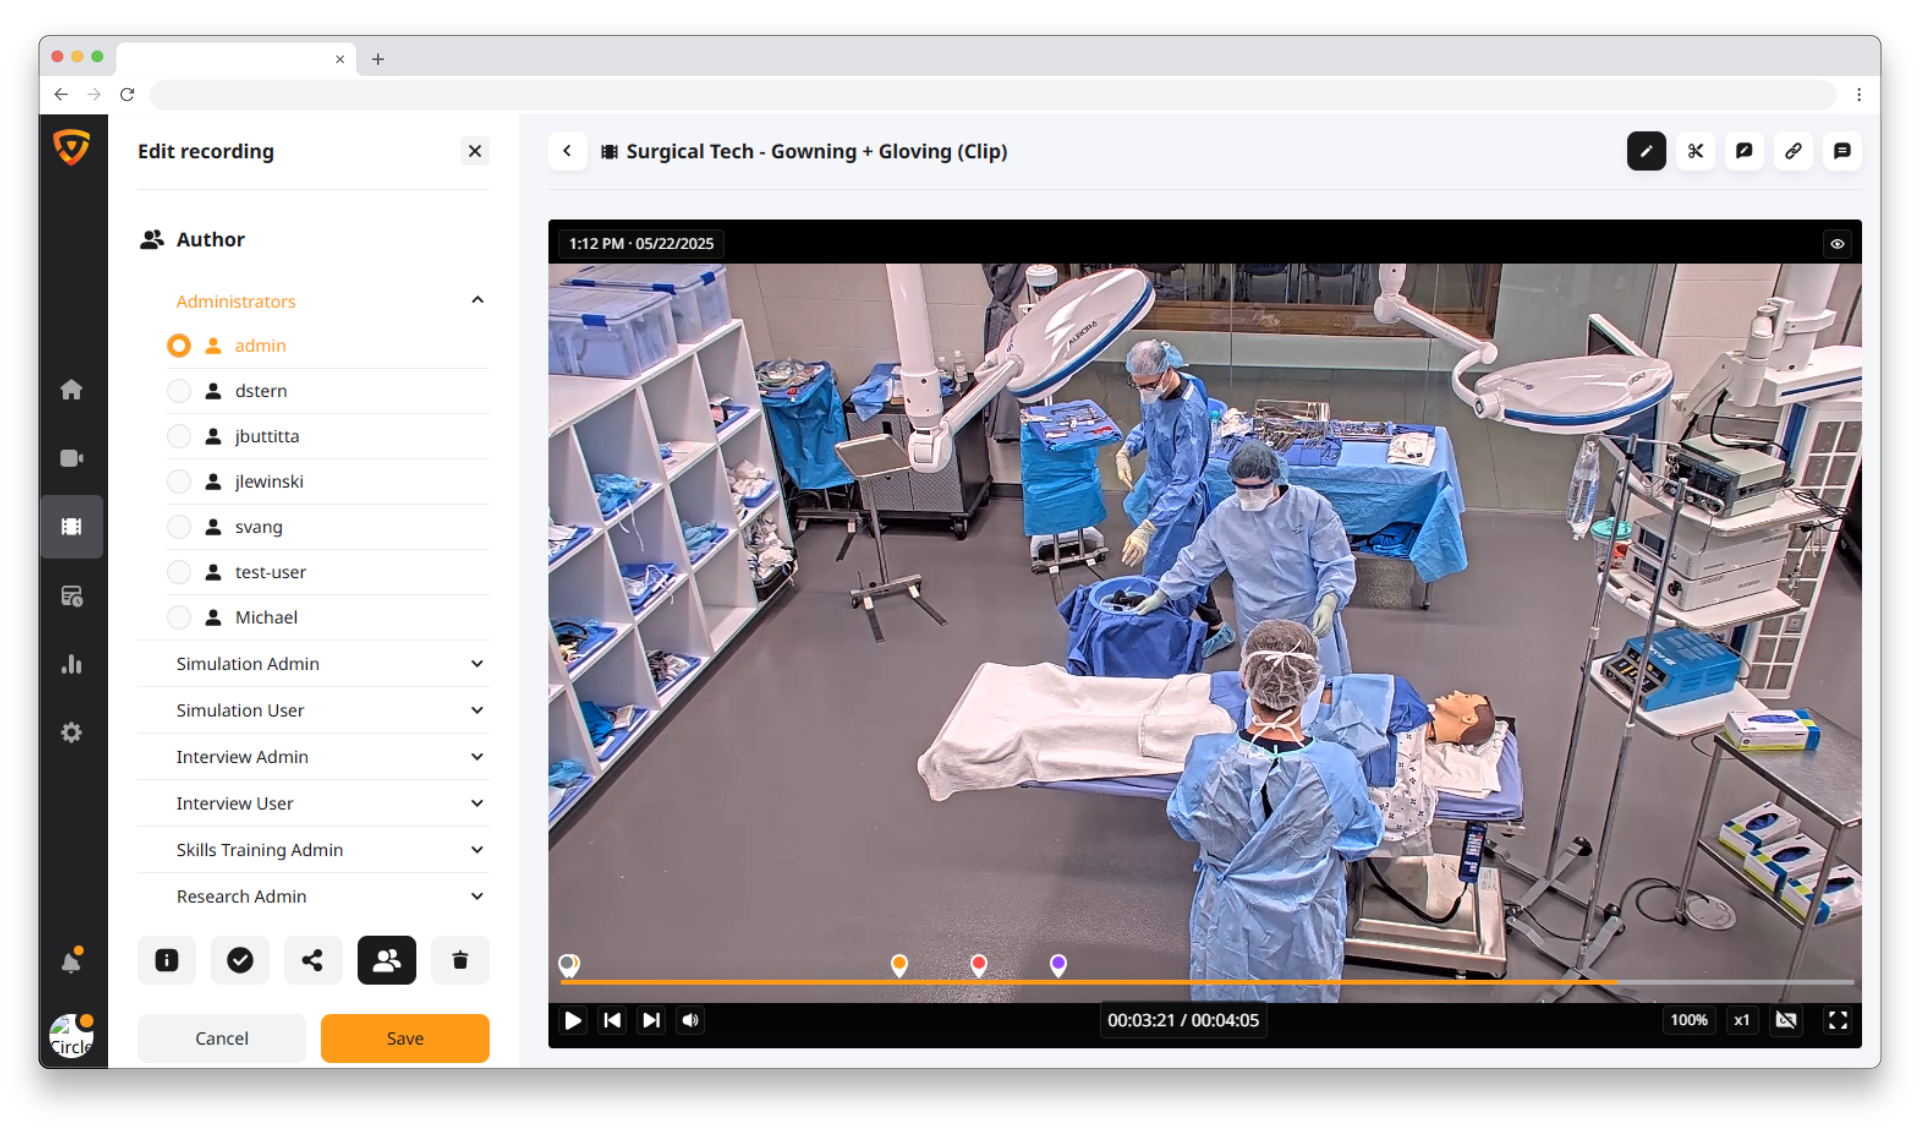The image size is (1920, 1144).
Task: Open the settings gear sidebar icon
Action: click(x=71, y=732)
